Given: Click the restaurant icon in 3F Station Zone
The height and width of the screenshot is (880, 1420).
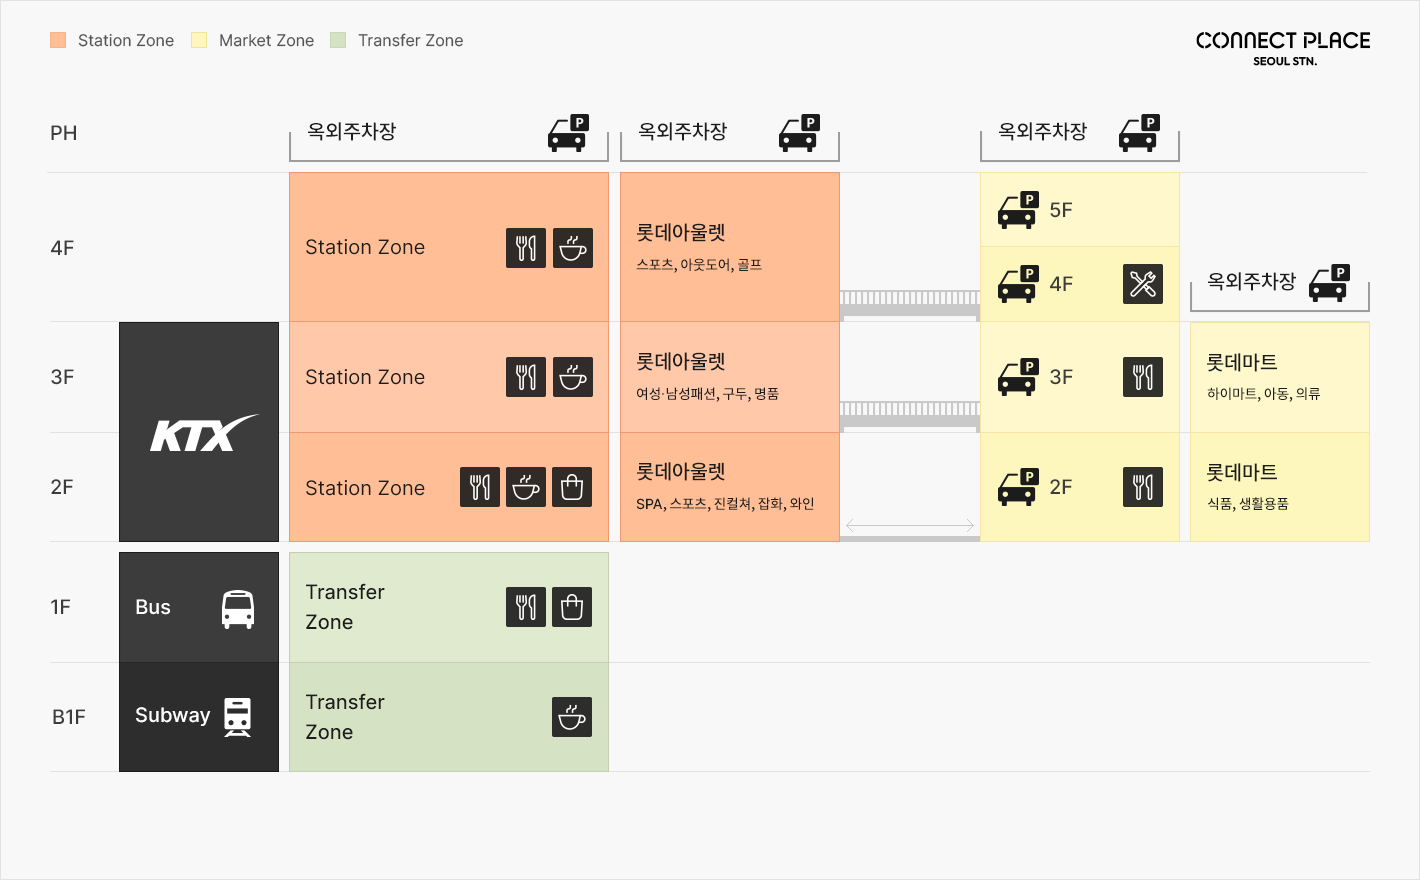Looking at the screenshot, I should pyautogui.click(x=526, y=377).
